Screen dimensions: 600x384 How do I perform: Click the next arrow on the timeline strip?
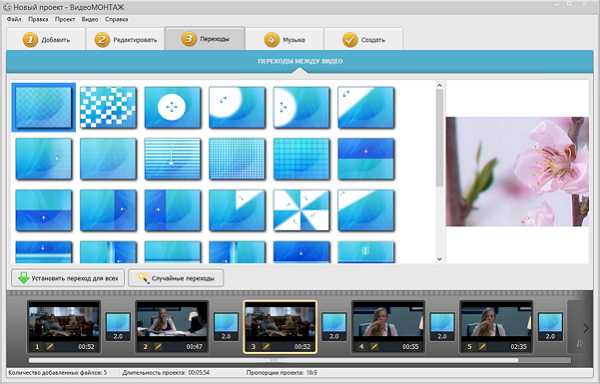[587, 329]
